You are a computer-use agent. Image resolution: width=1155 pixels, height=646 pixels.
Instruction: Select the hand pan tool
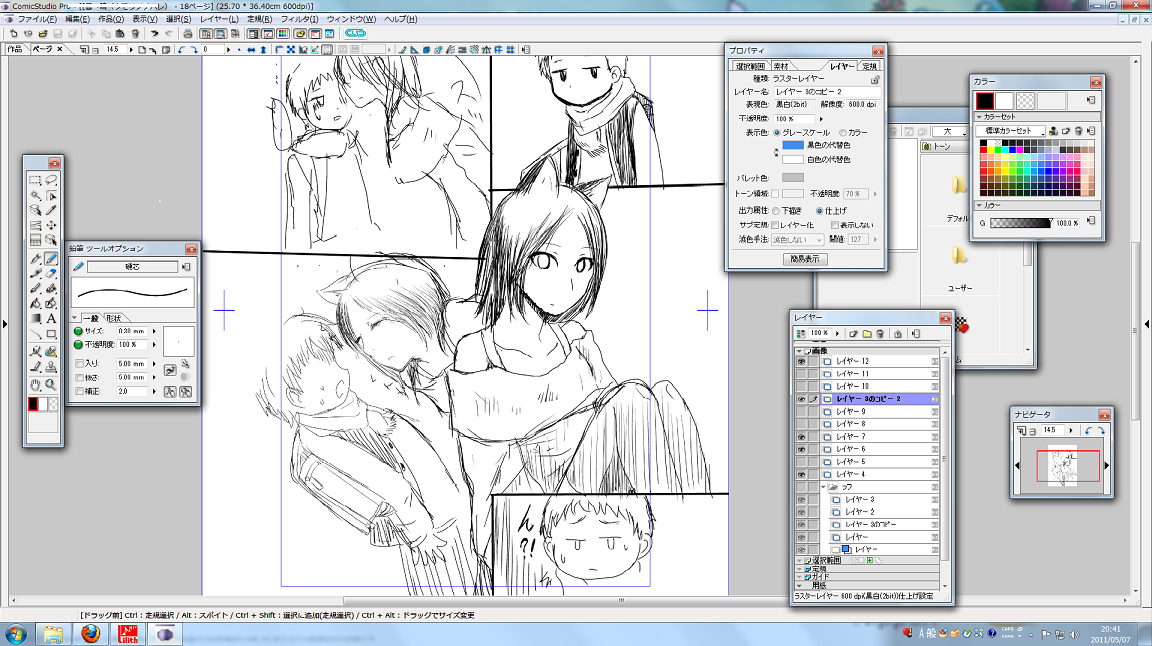point(35,385)
